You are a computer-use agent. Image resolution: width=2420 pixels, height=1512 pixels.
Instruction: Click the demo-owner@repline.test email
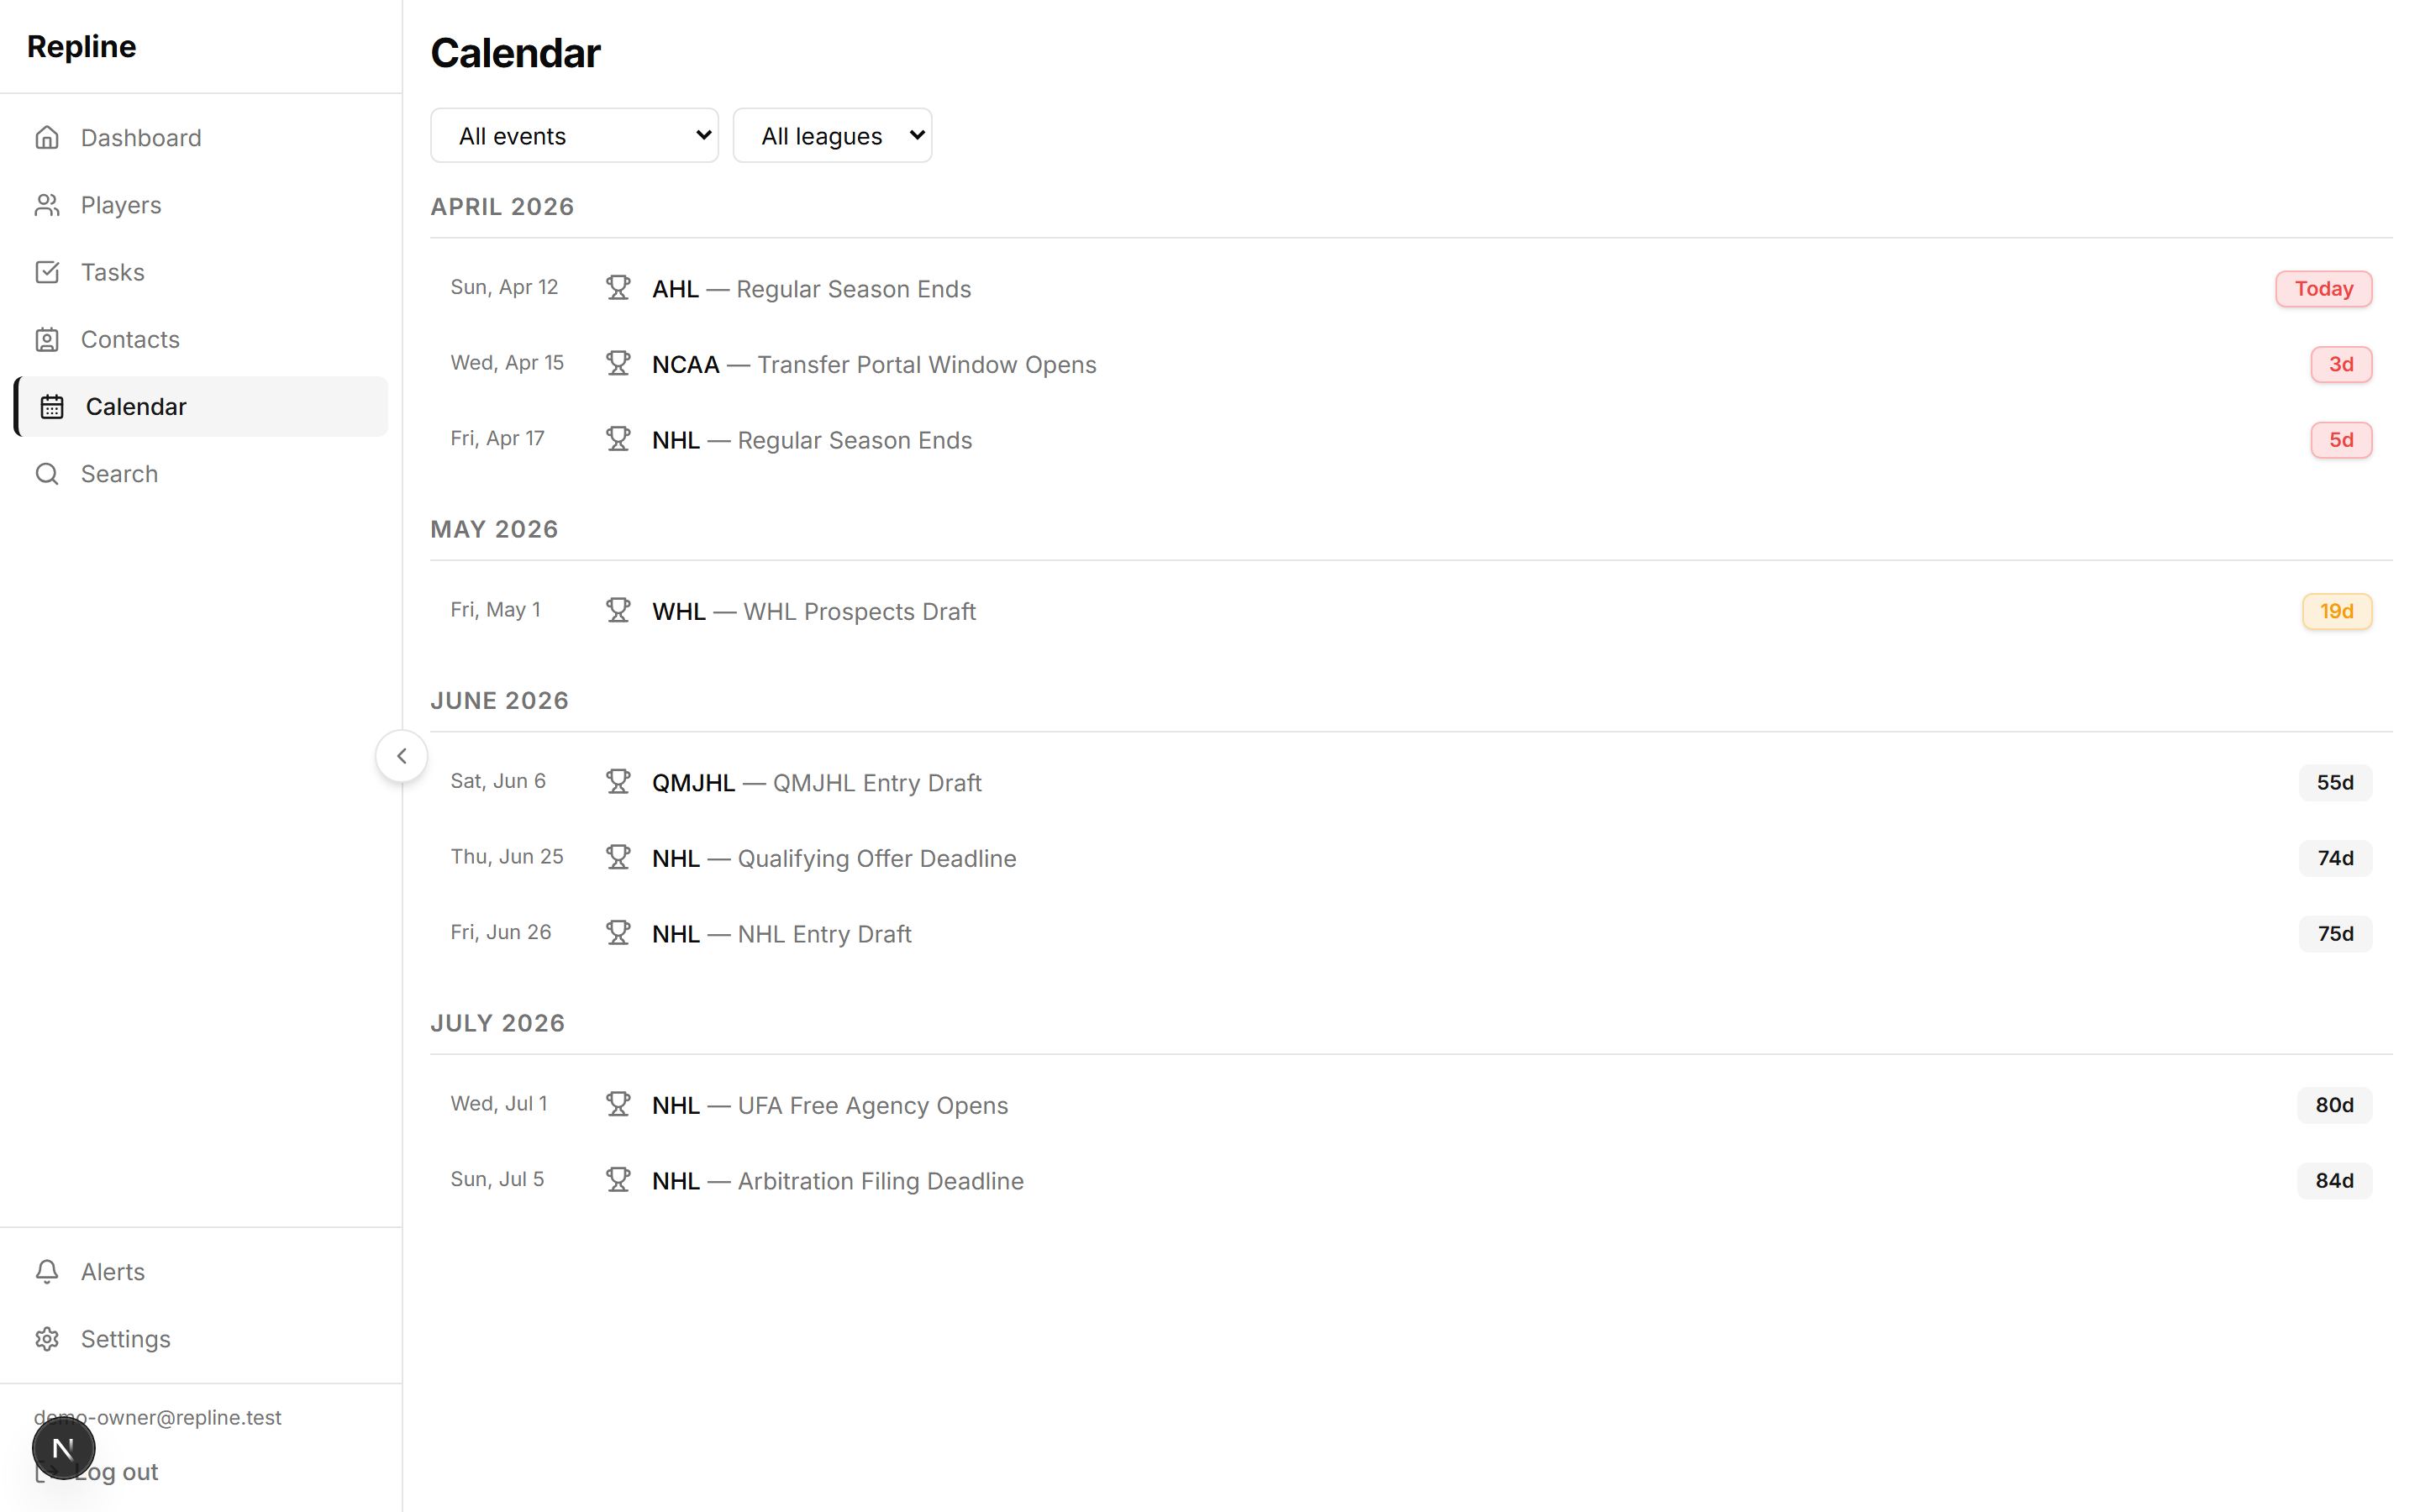click(157, 1416)
